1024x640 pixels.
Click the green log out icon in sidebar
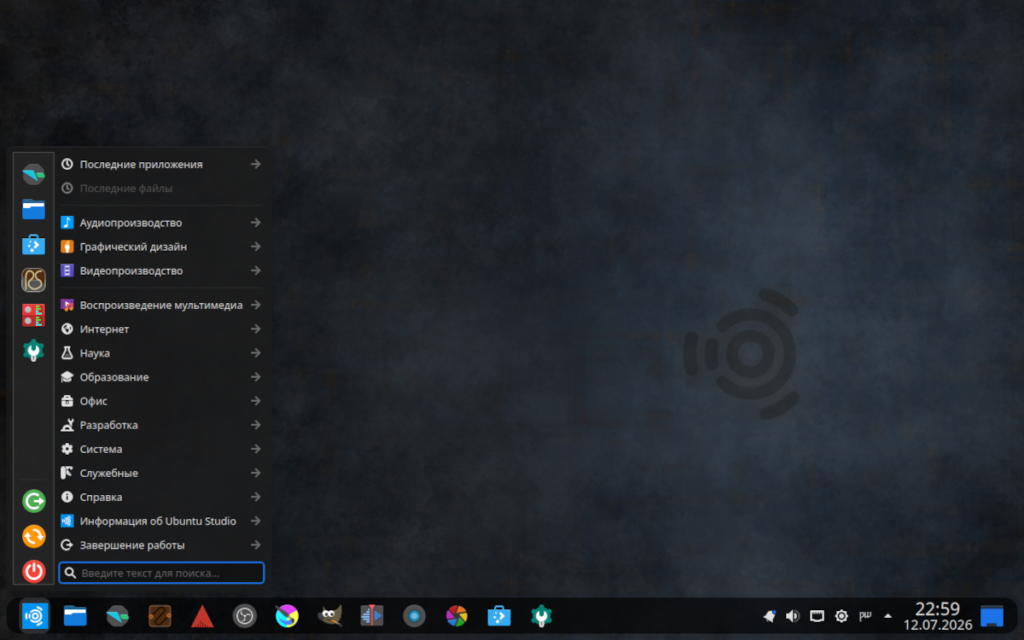point(33,501)
